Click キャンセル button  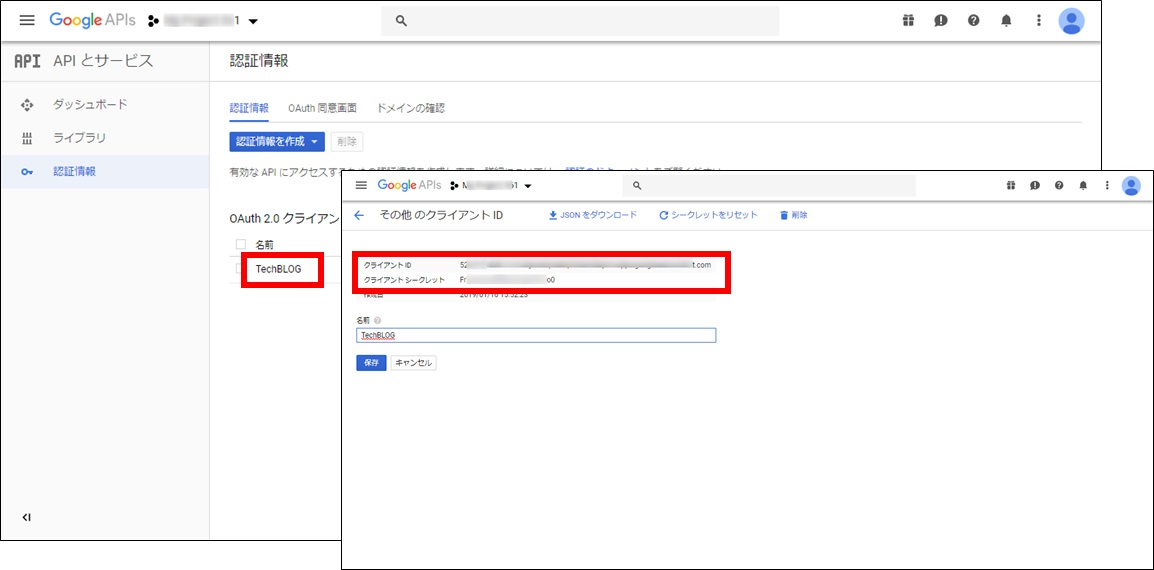413,363
